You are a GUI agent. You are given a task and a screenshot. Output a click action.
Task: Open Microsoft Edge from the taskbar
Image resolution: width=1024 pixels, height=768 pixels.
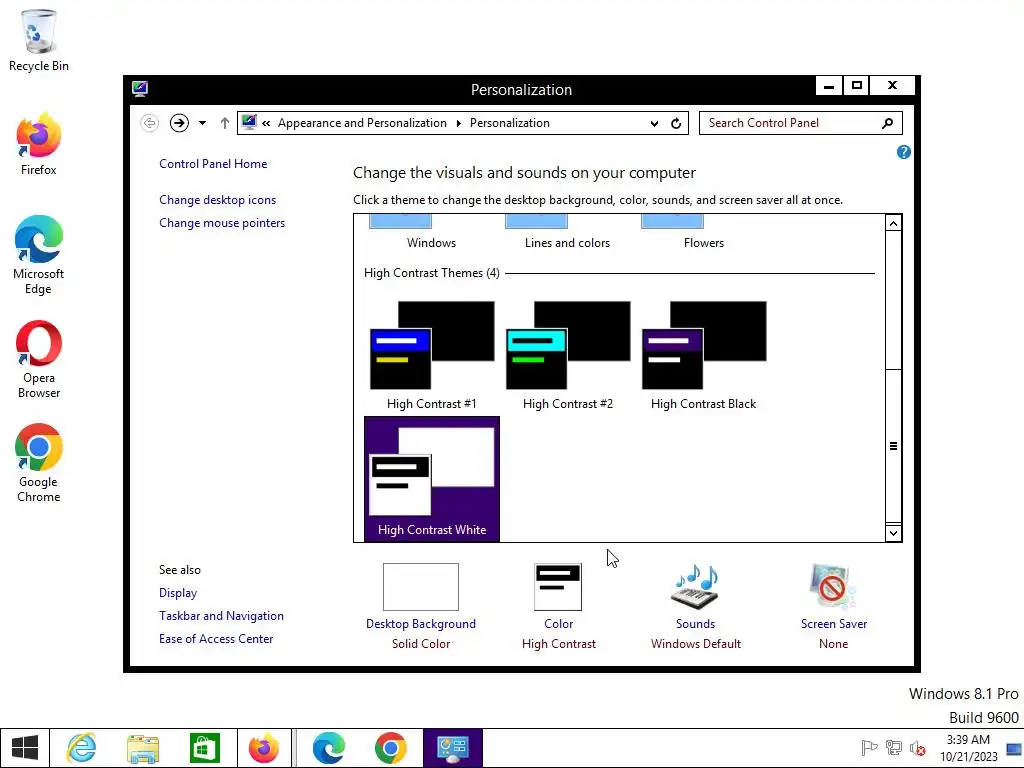[x=328, y=748]
